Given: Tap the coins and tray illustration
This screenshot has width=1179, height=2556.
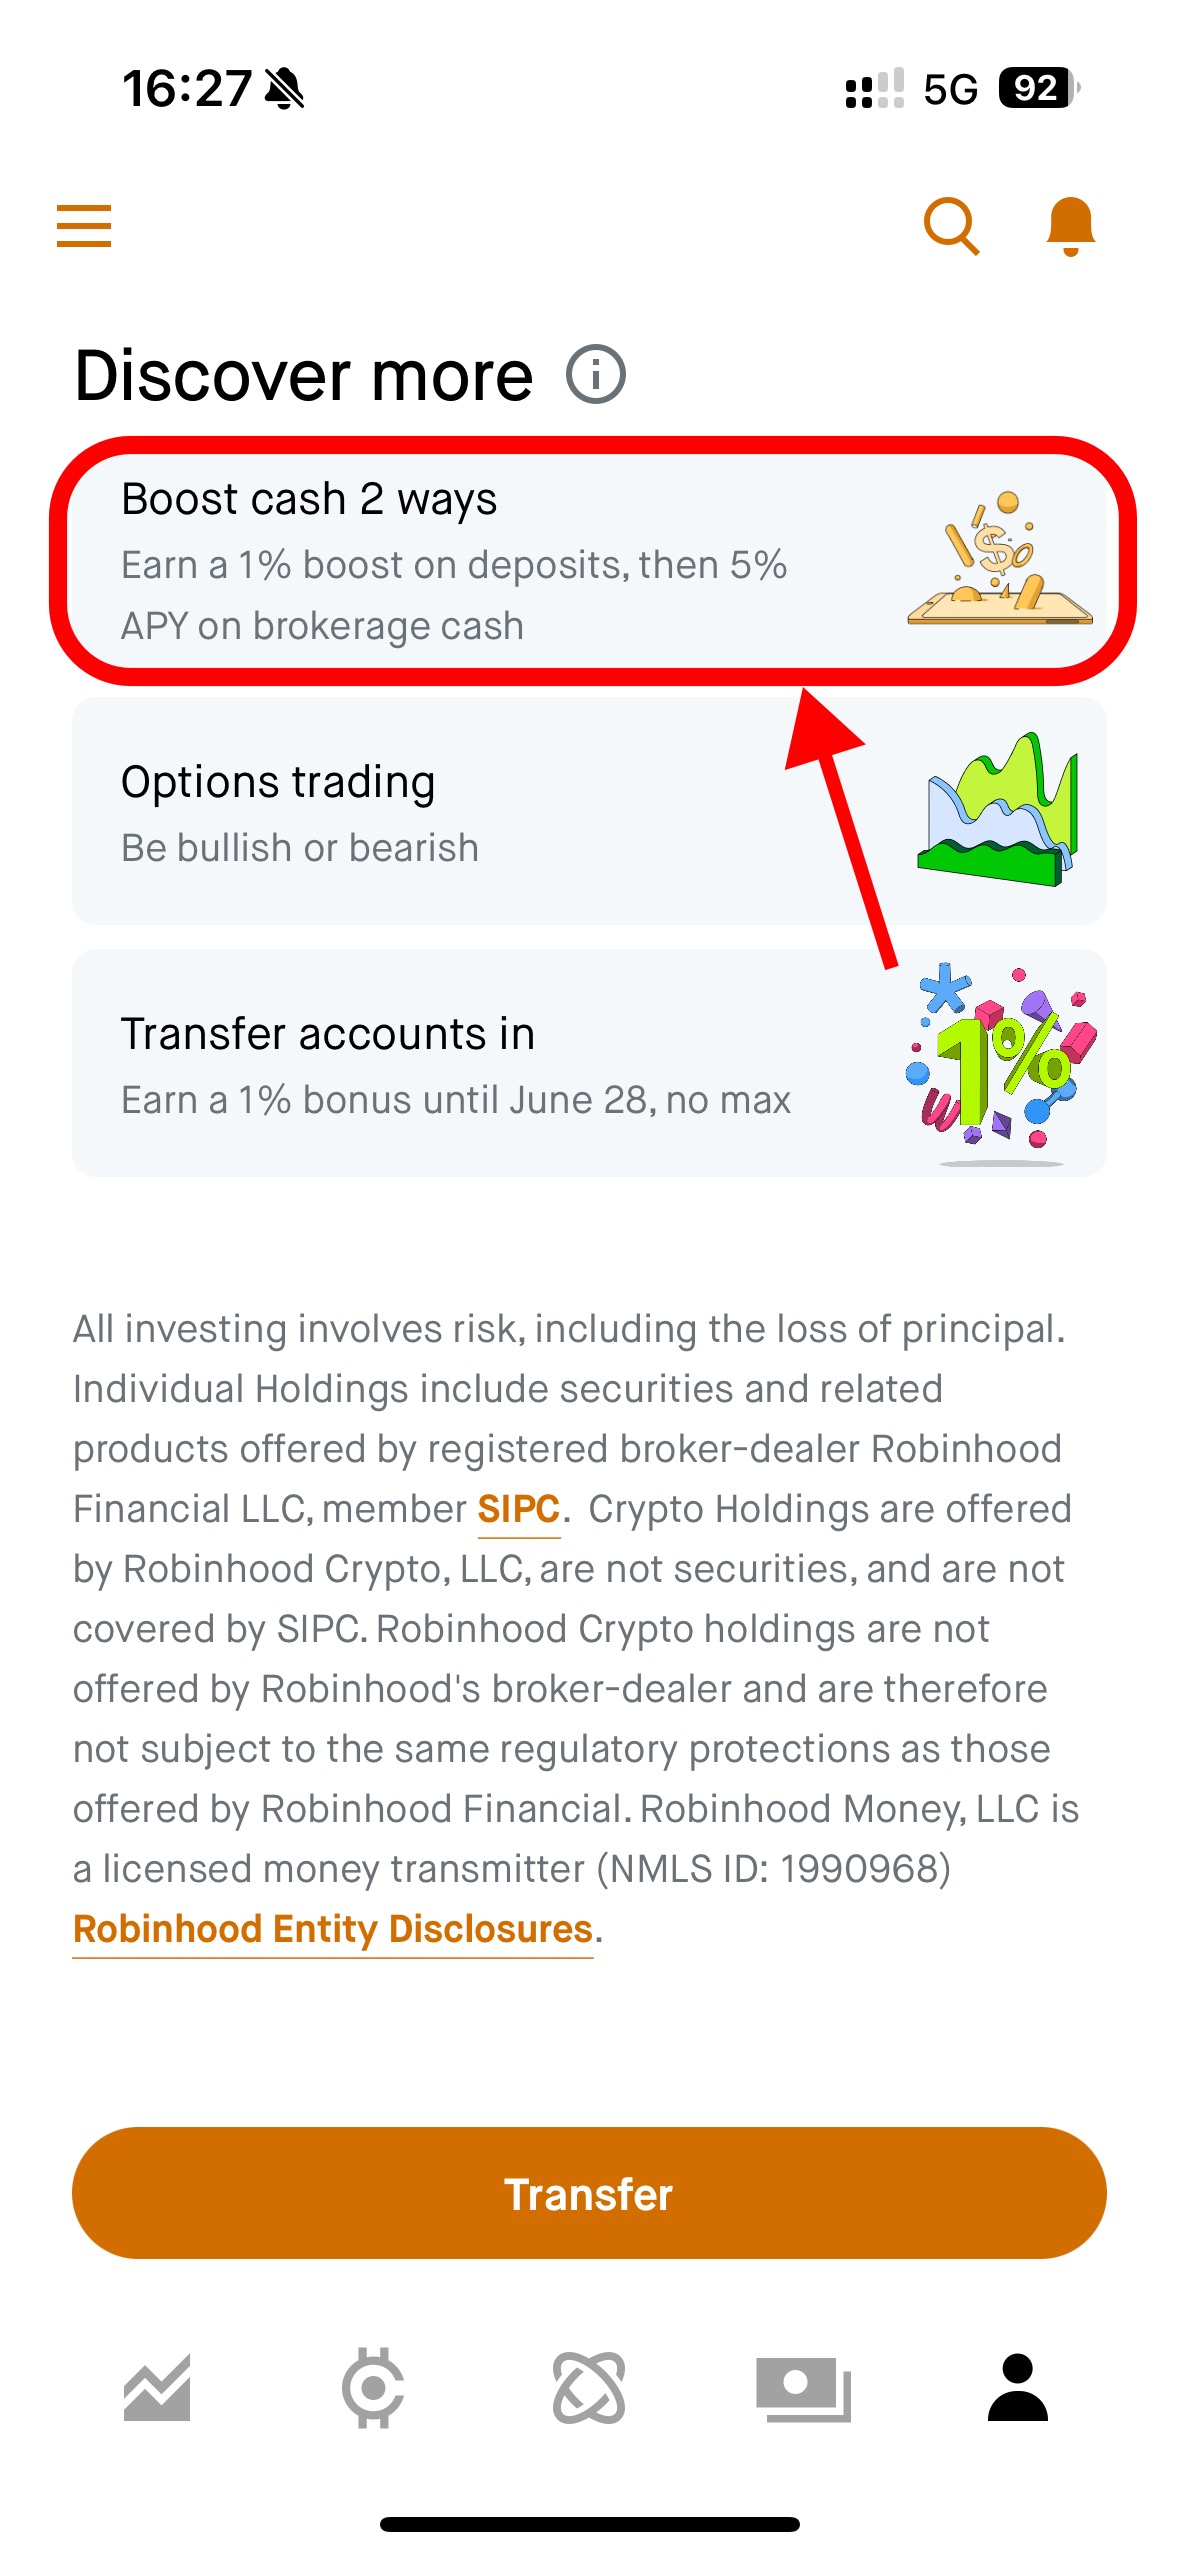Looking at the screenshot, I should 999,559.
